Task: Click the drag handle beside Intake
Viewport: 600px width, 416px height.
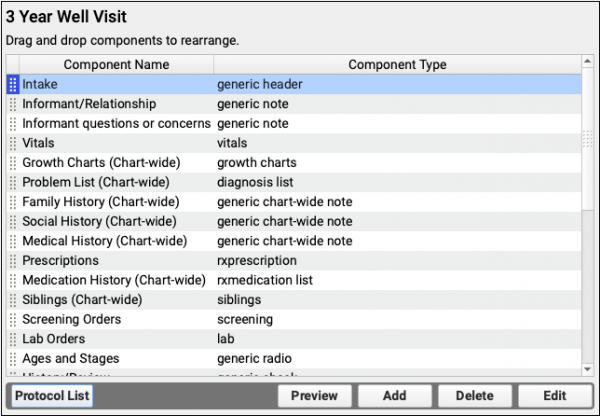Action: pyautogui.click(x=13, y=85)
